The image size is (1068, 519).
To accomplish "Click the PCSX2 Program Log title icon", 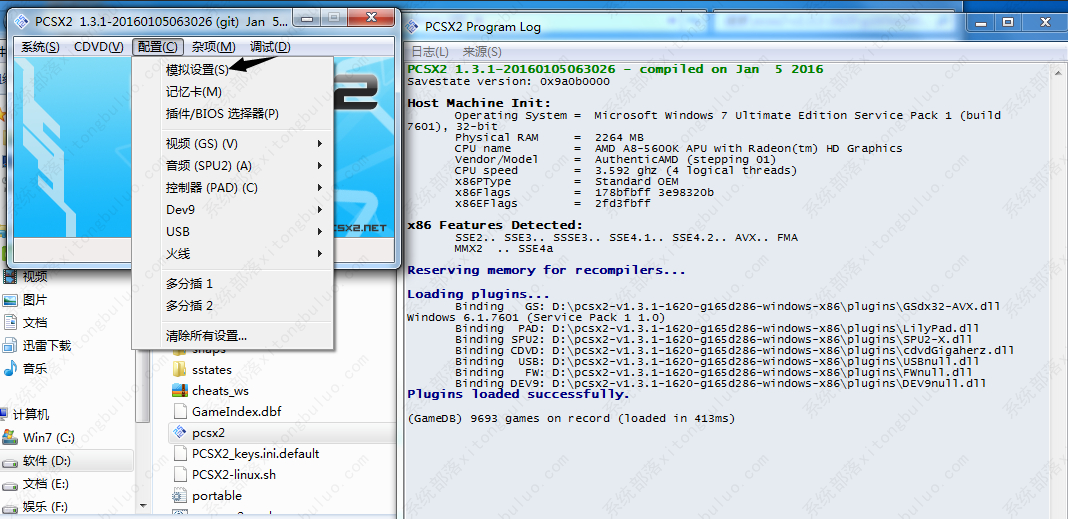I will coord(413,27).
